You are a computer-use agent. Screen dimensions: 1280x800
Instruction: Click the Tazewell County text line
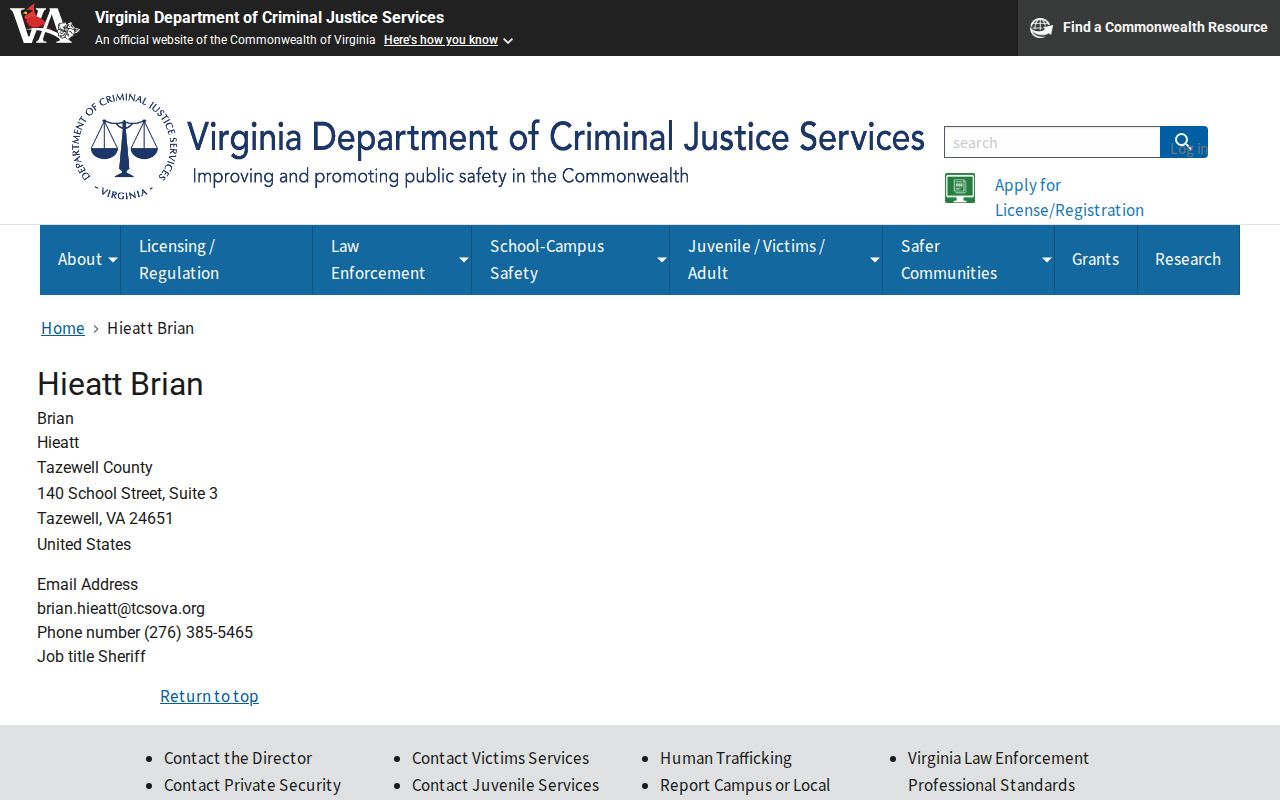pos(95,467)
